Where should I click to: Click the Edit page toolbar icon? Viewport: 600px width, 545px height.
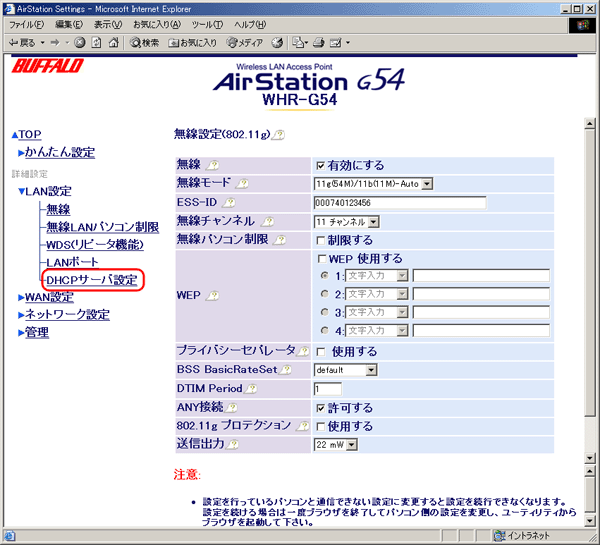click(x=336, y=42)
